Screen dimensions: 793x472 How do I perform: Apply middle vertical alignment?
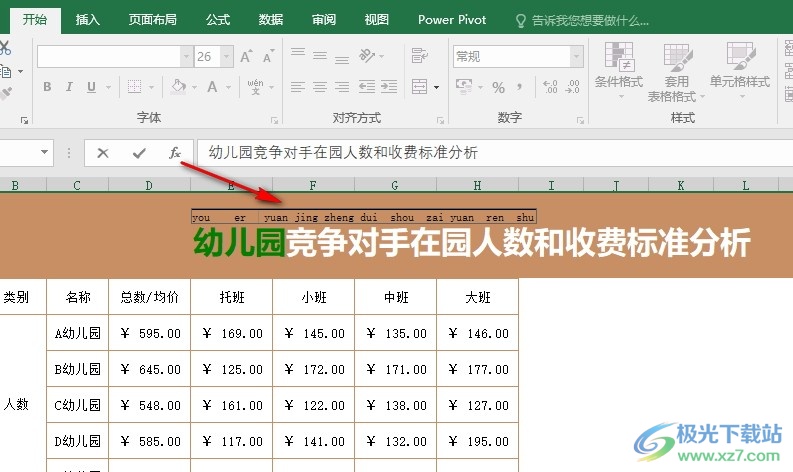[320, 55]
